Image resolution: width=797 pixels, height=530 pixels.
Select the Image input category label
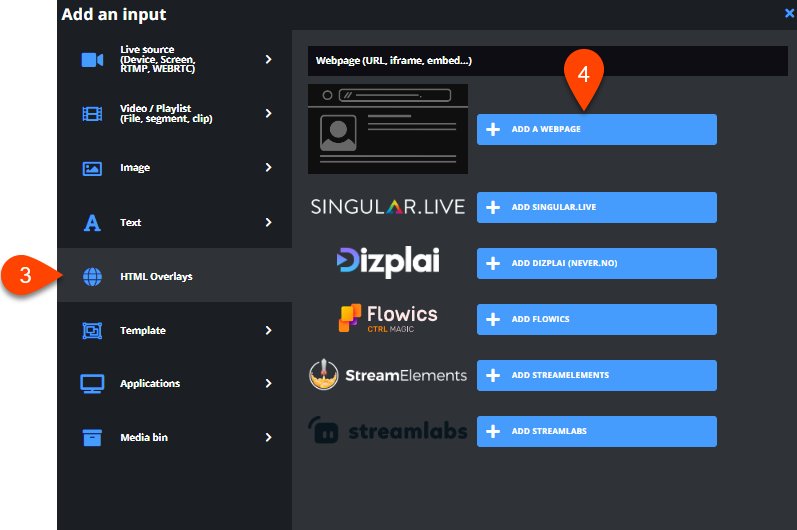coord(135,168)
